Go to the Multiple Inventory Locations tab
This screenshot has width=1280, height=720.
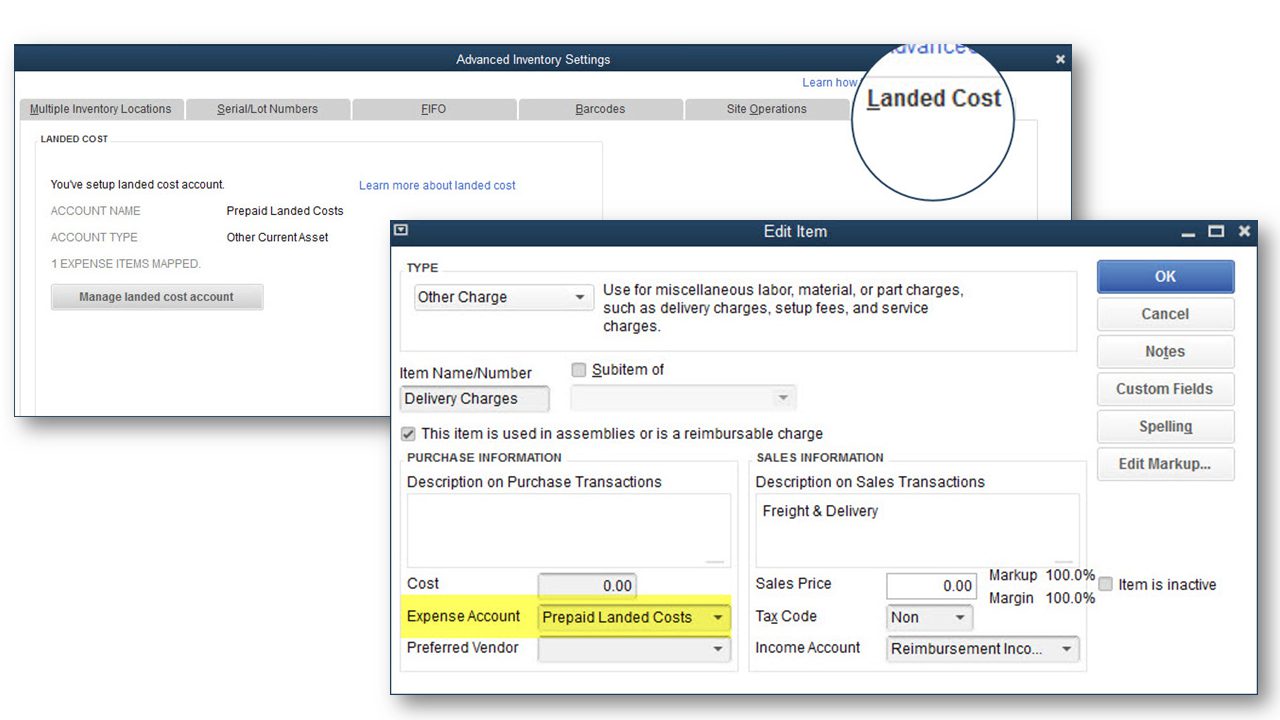100,109
